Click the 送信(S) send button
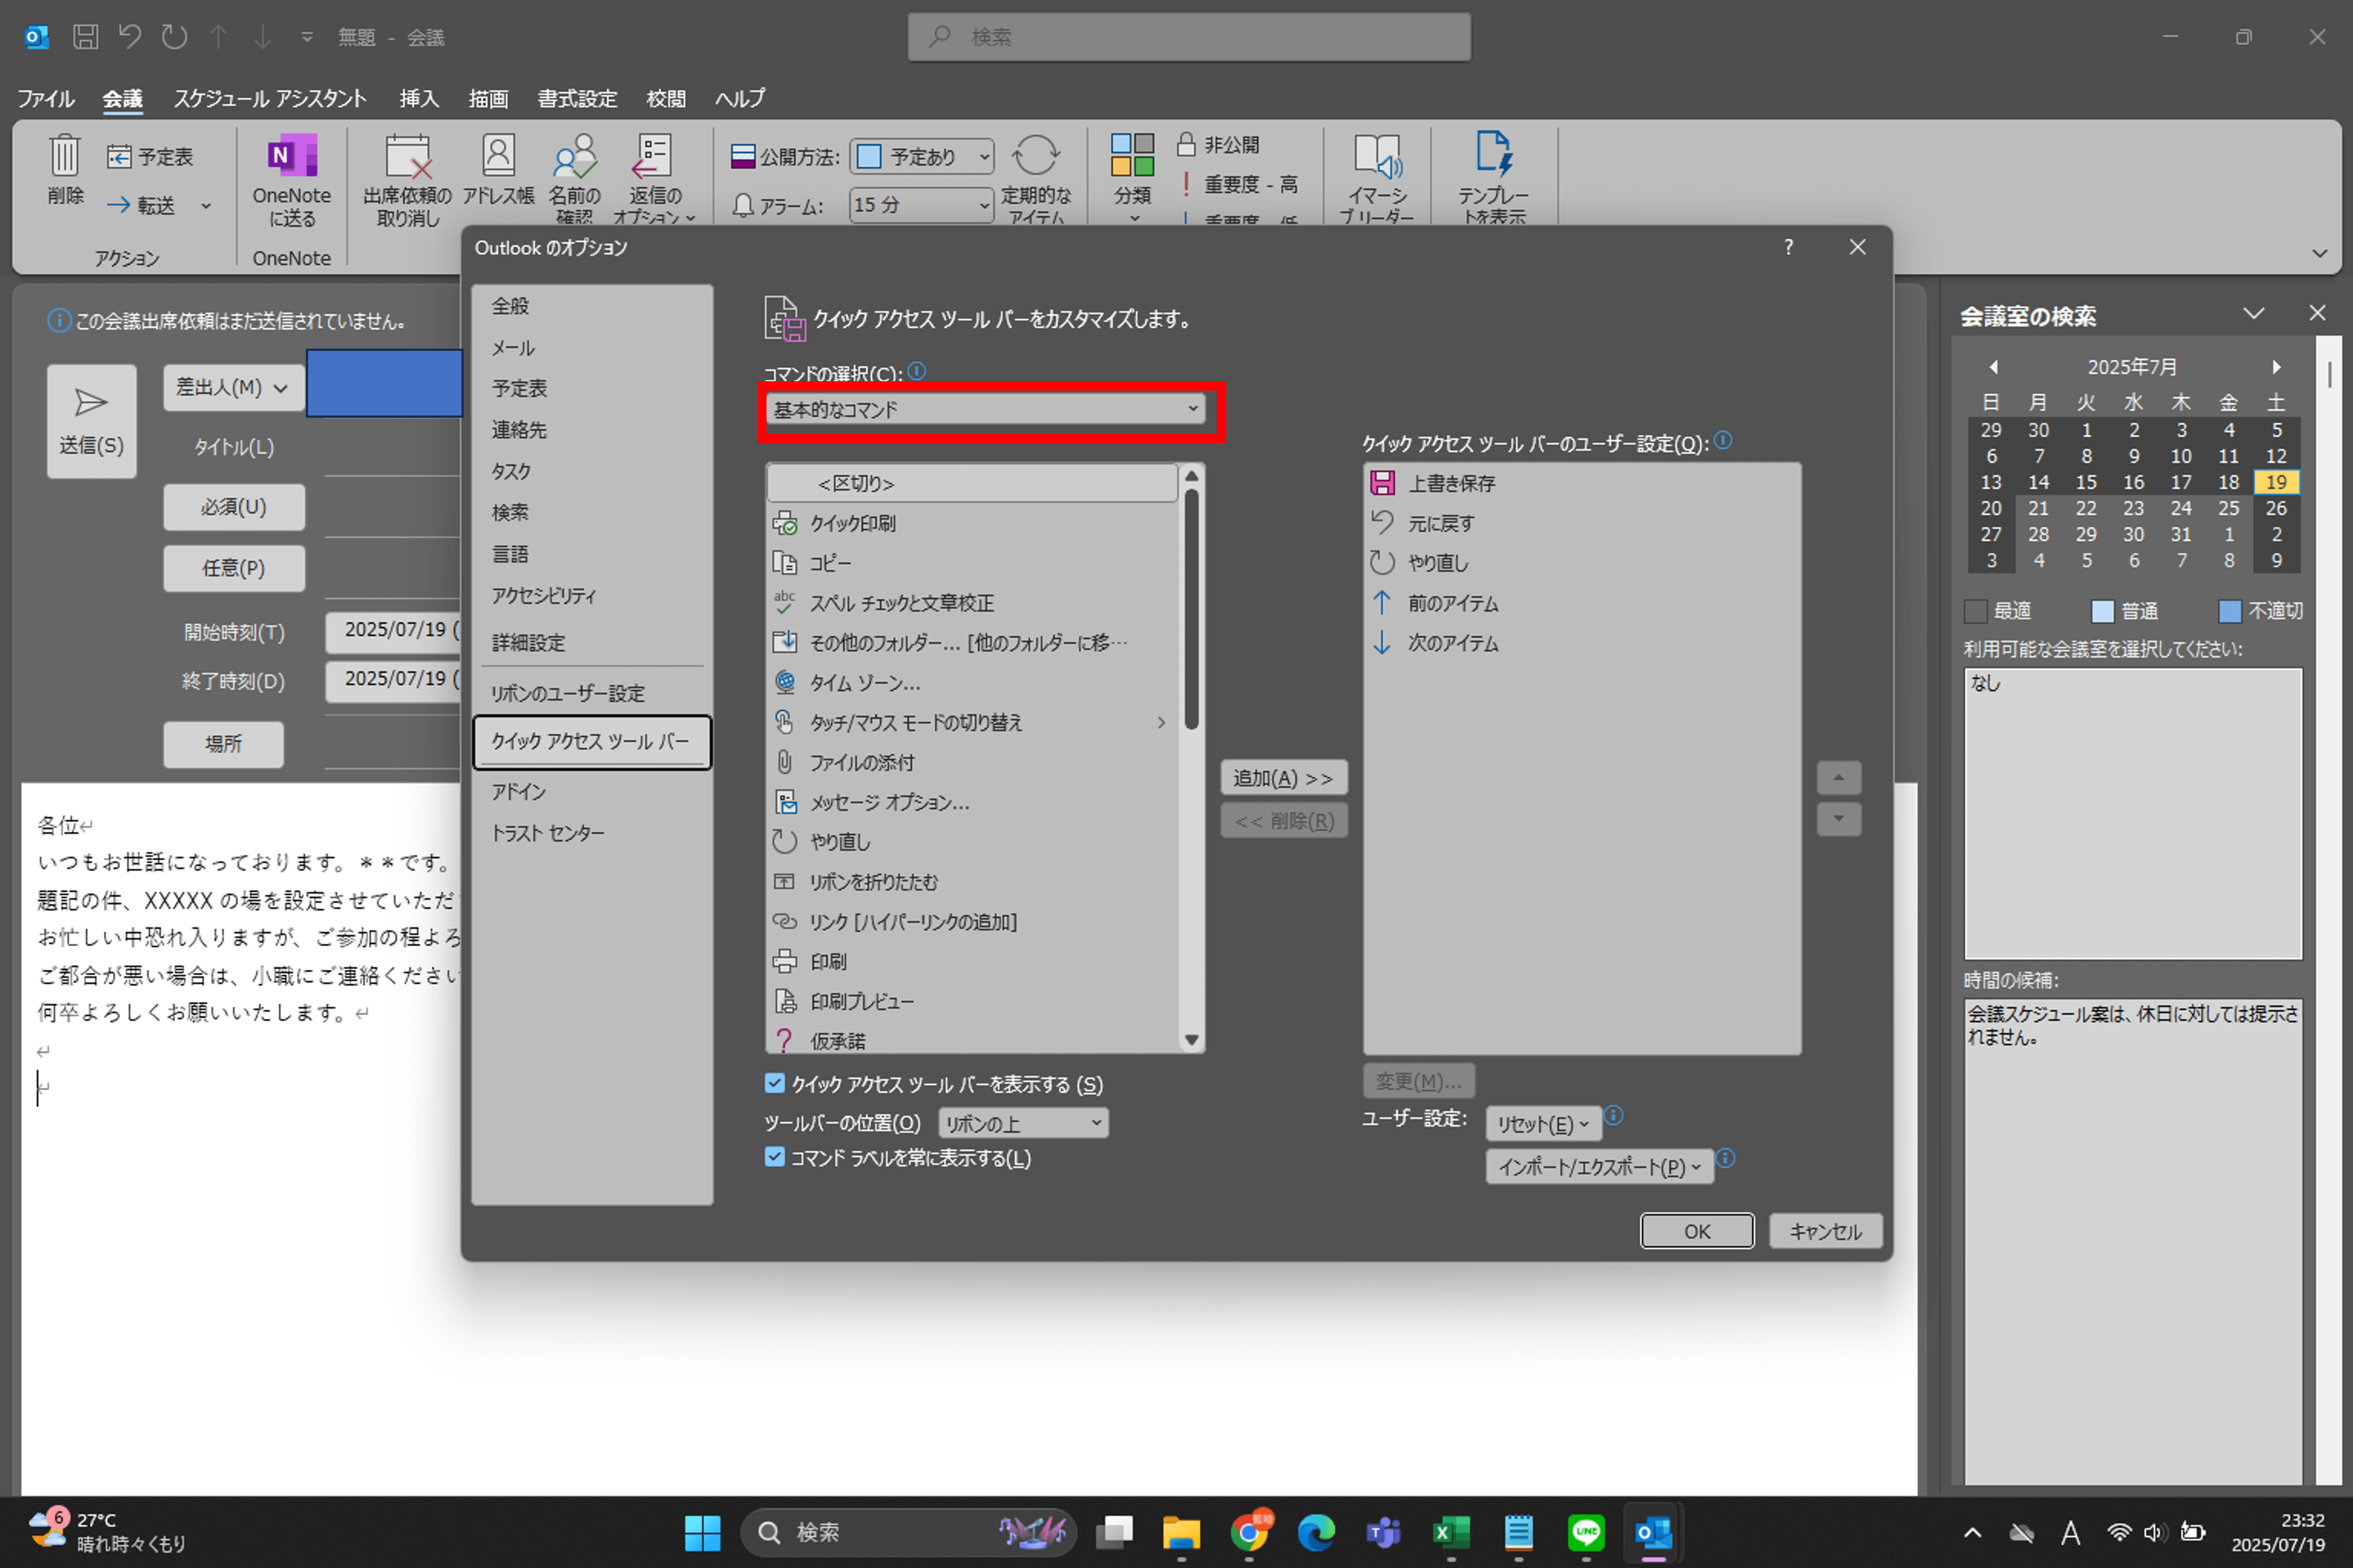 91,421
